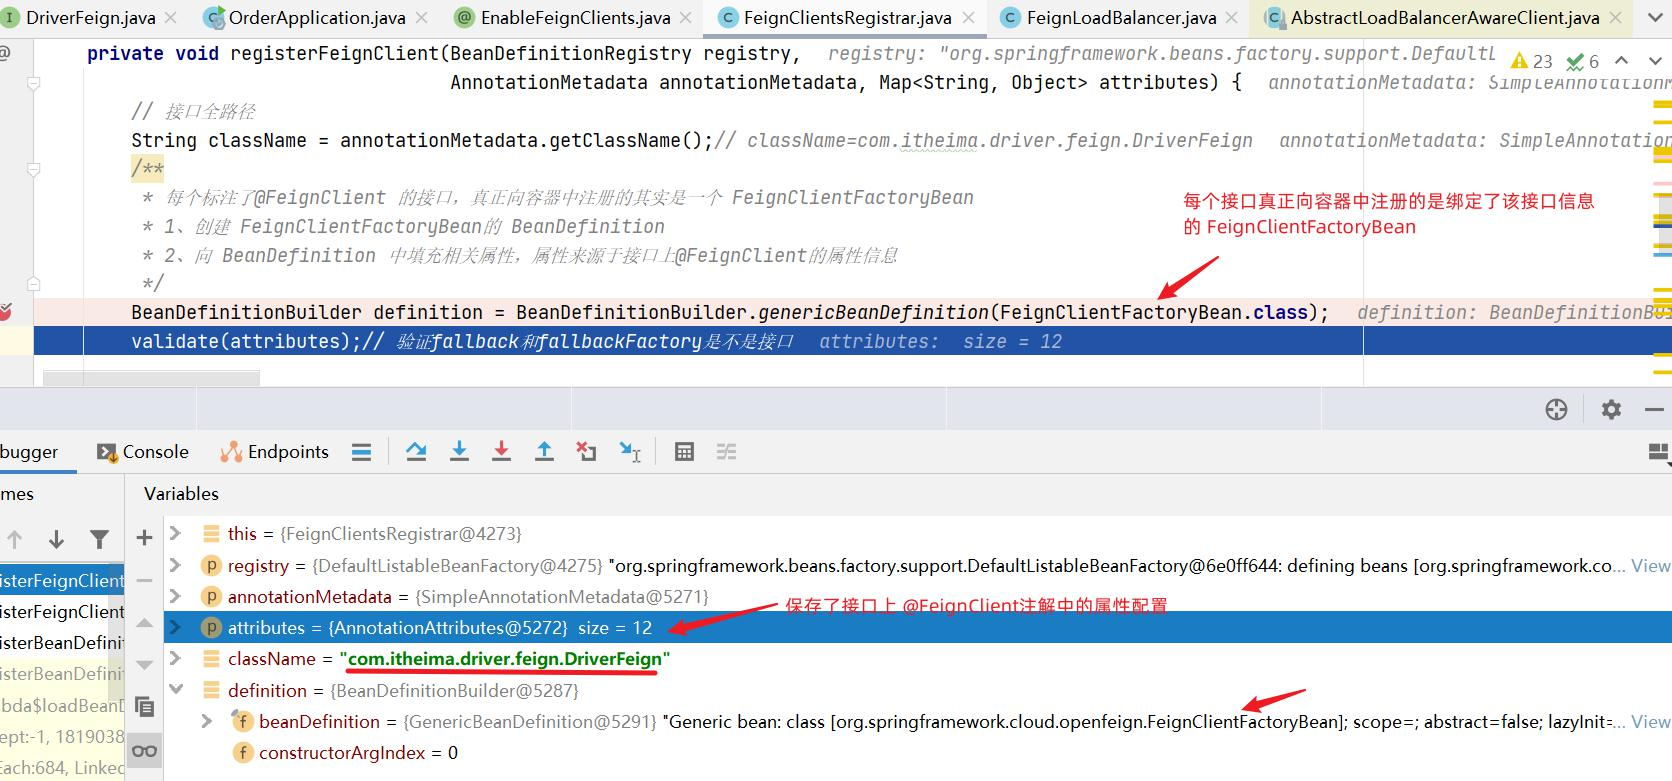This screenshot has width=1672, height=781.
Task: Click the crosshair target icon in the panel header
Action: 1556,409
